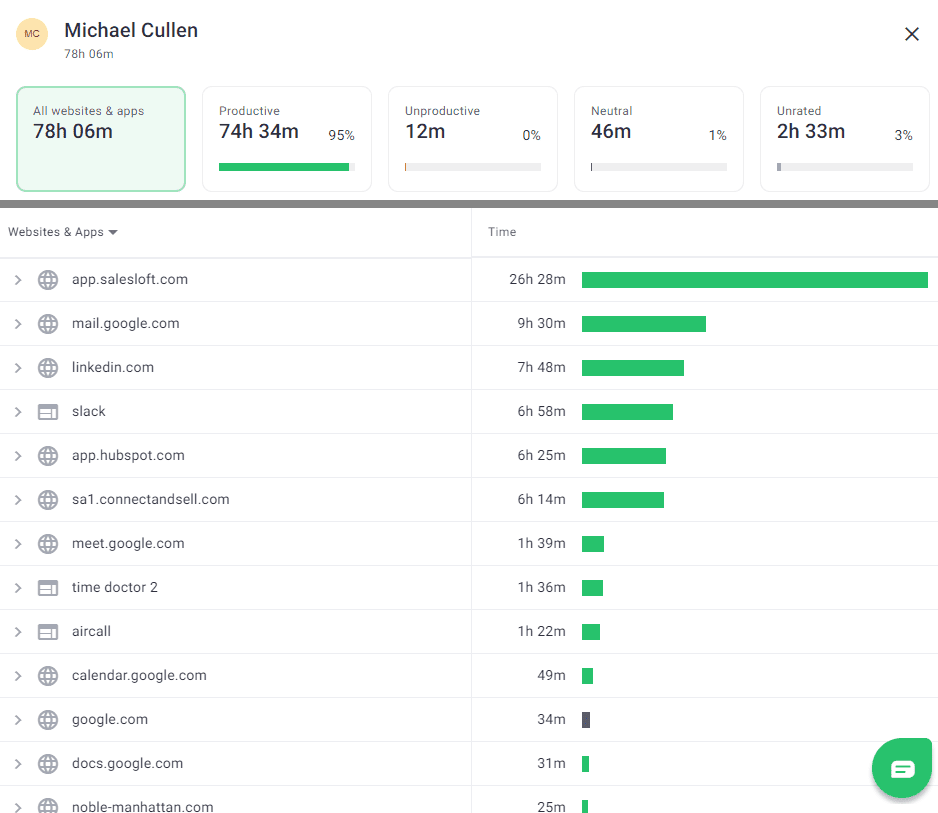The width and height of the screenshot is (938, 813).
Task: Click the globe icon beside app.salesloft.com
Action: point(48,279)
